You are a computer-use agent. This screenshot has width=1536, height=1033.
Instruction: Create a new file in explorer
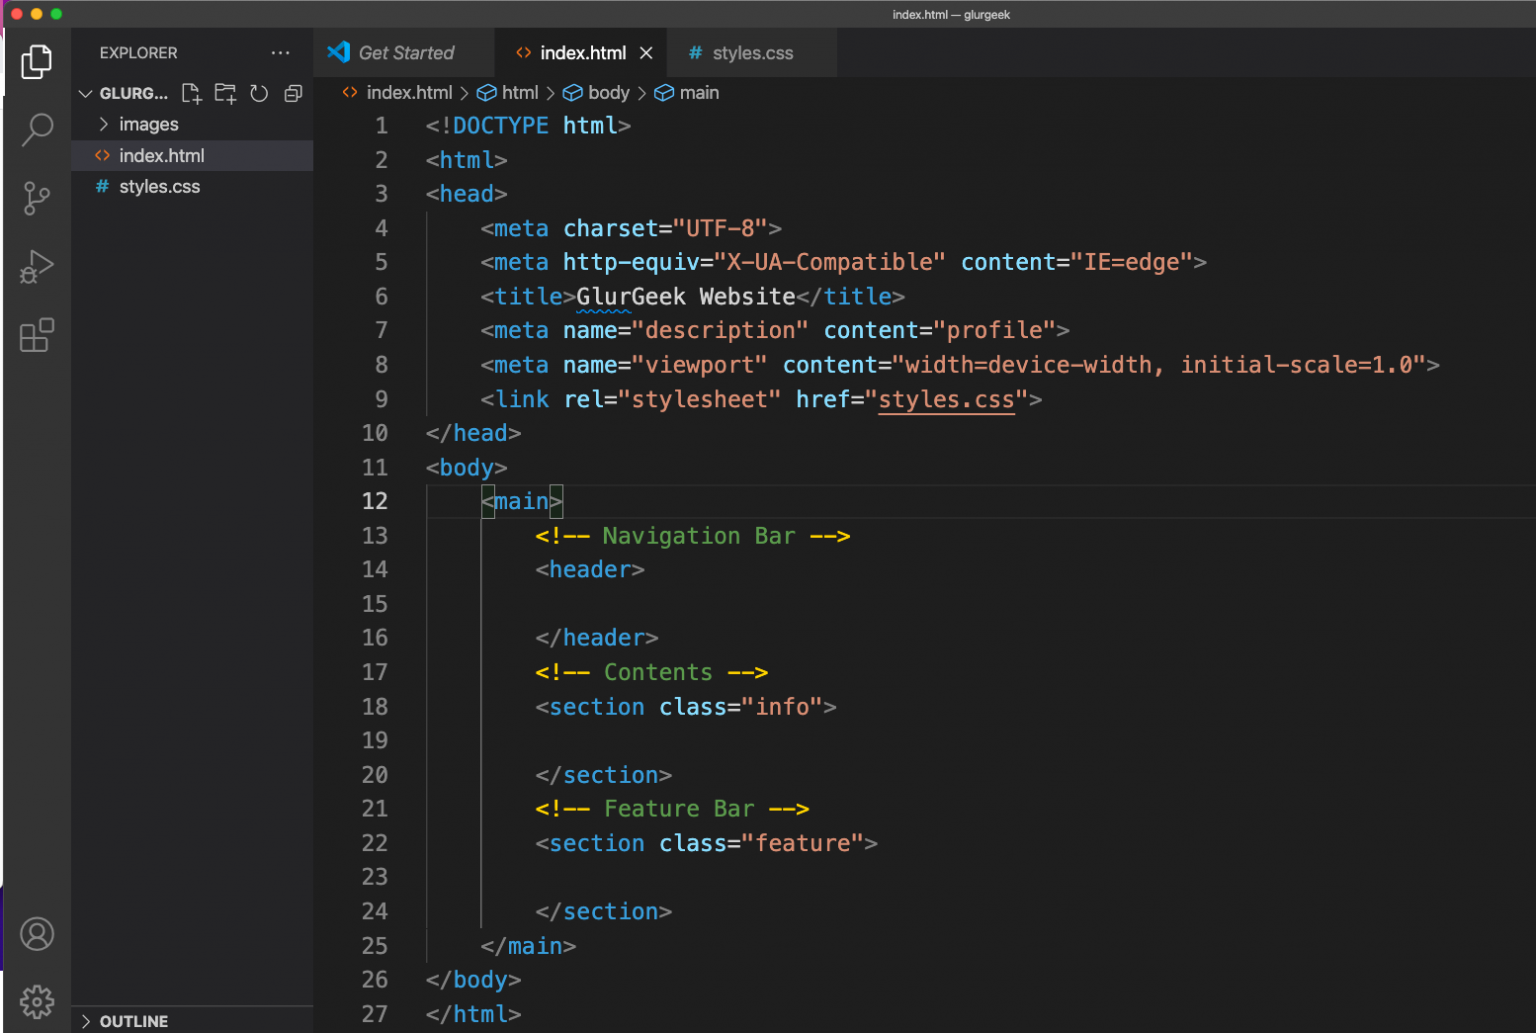[x=191, y=94]
